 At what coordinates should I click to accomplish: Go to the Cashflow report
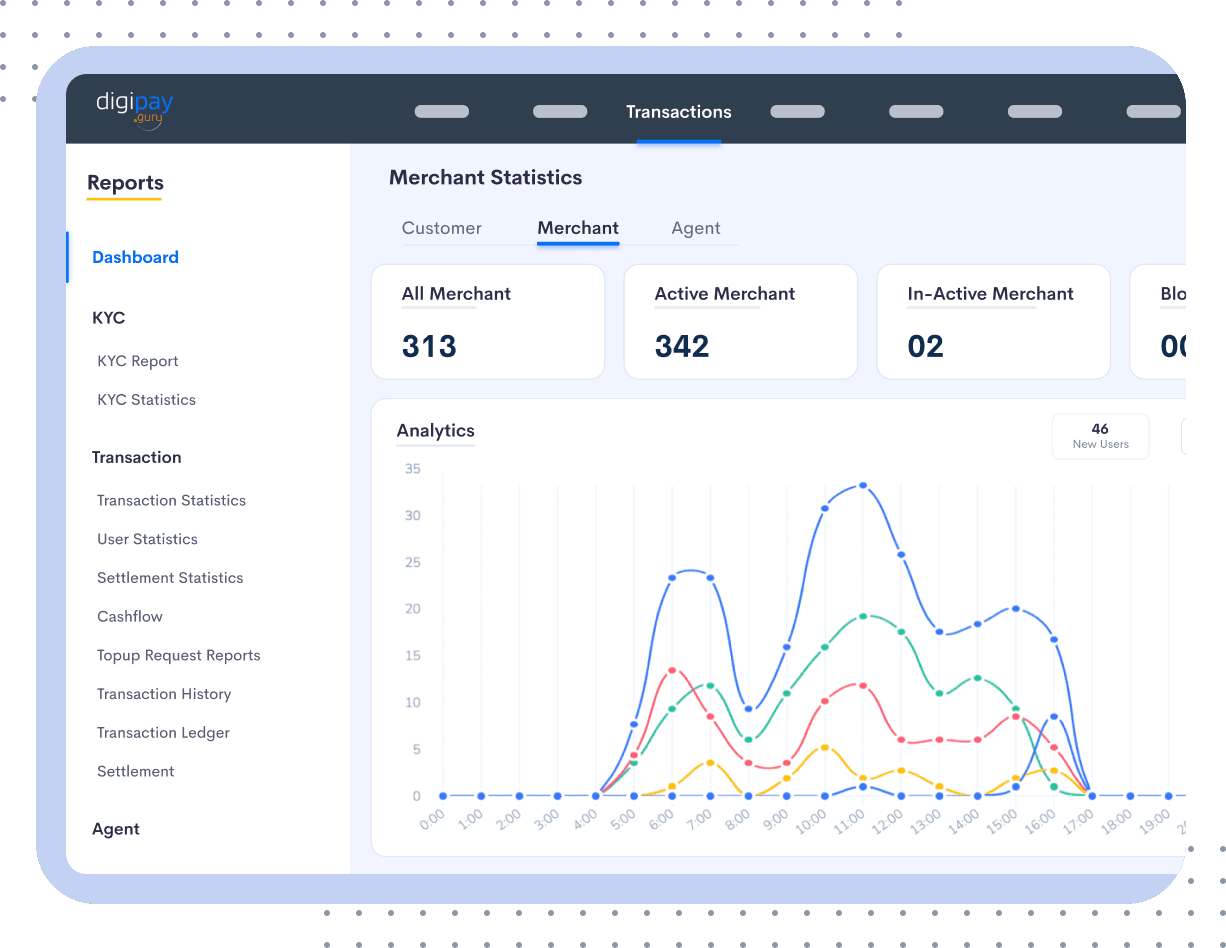(130, 617)
